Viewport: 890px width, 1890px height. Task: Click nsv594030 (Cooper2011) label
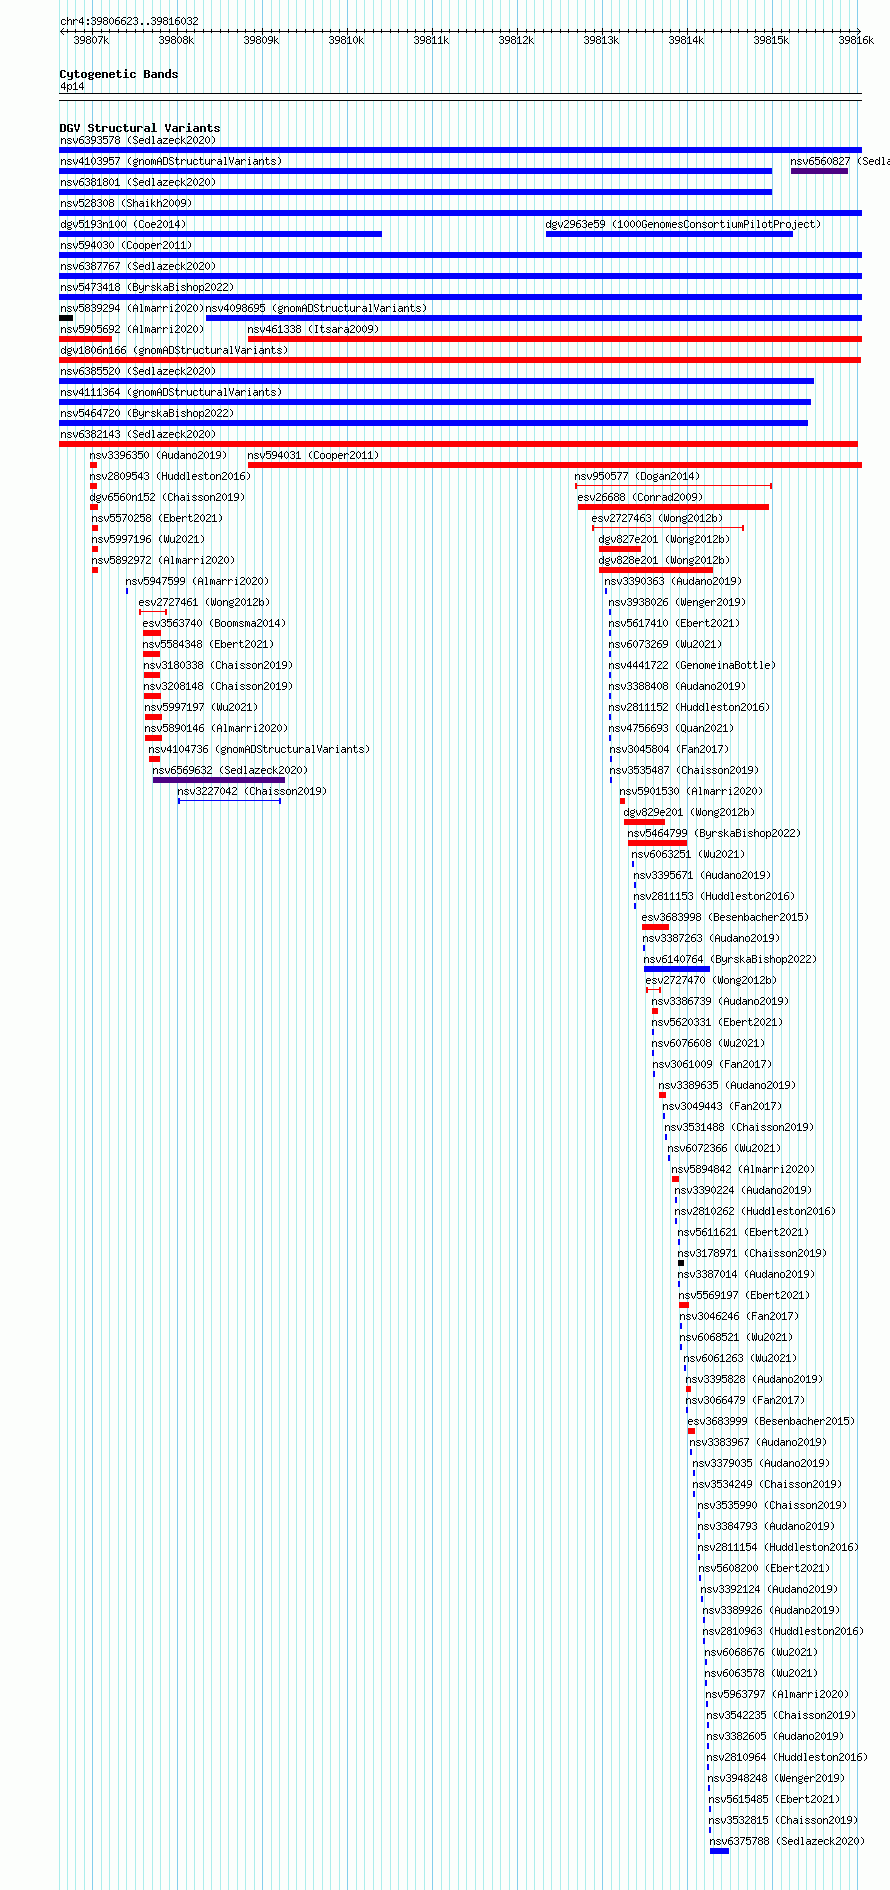126,246
